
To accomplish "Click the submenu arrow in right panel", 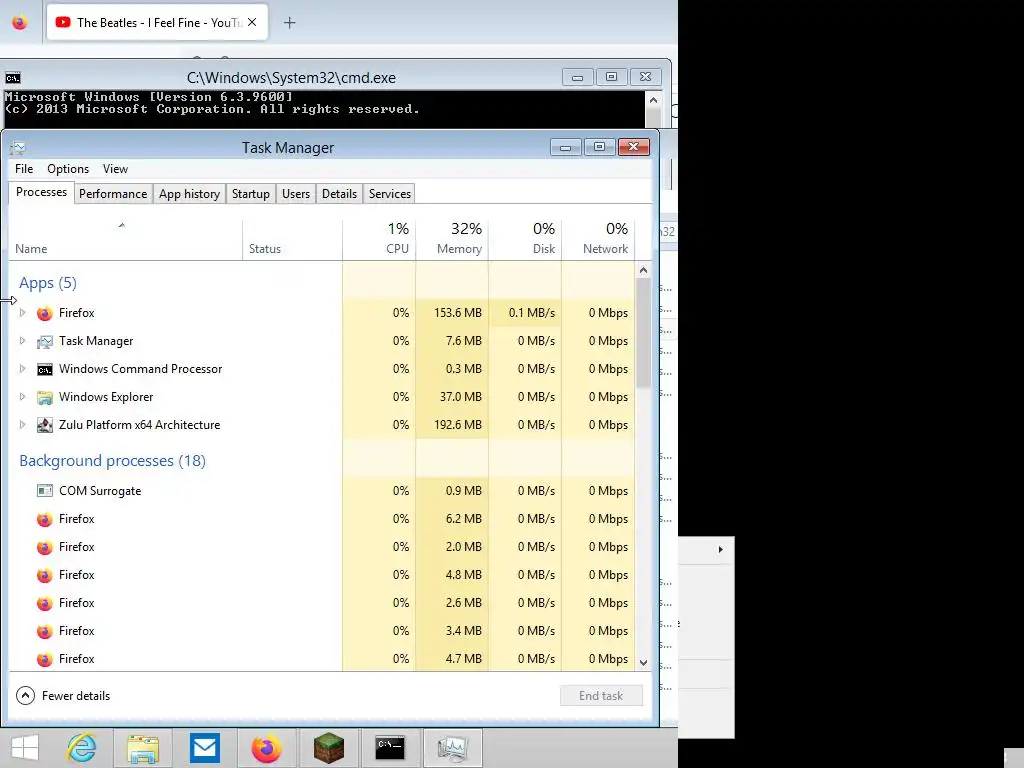I will [x=720, y=550].
